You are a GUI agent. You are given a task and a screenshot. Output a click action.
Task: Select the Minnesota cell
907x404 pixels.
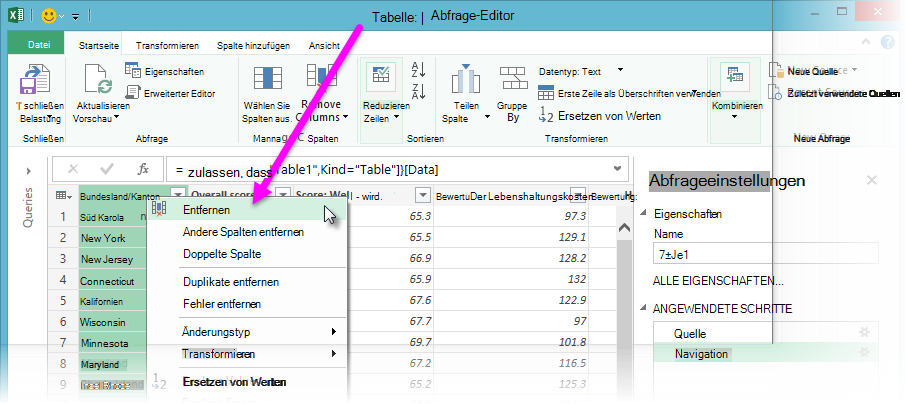[113, 343]
